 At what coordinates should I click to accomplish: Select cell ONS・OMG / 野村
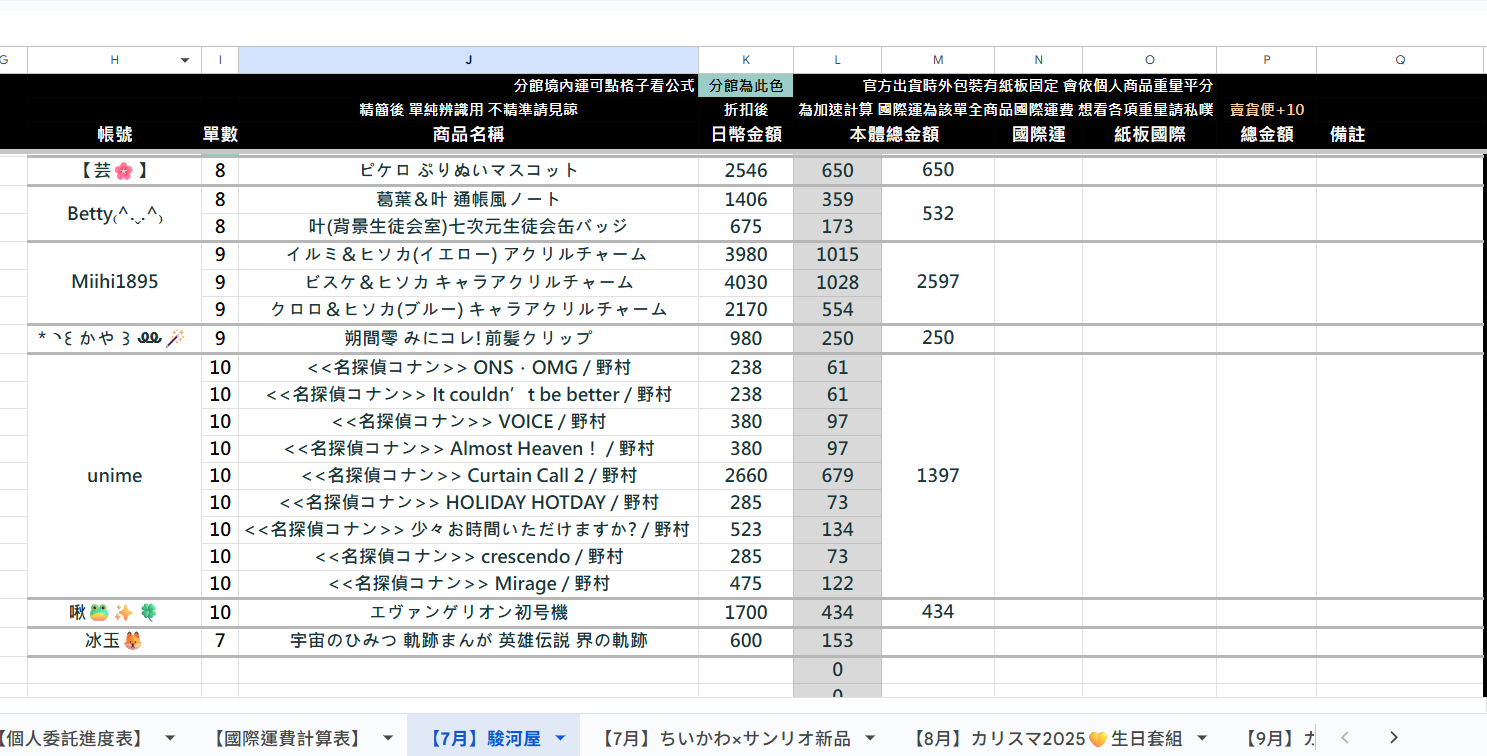(x=468, y=368)
